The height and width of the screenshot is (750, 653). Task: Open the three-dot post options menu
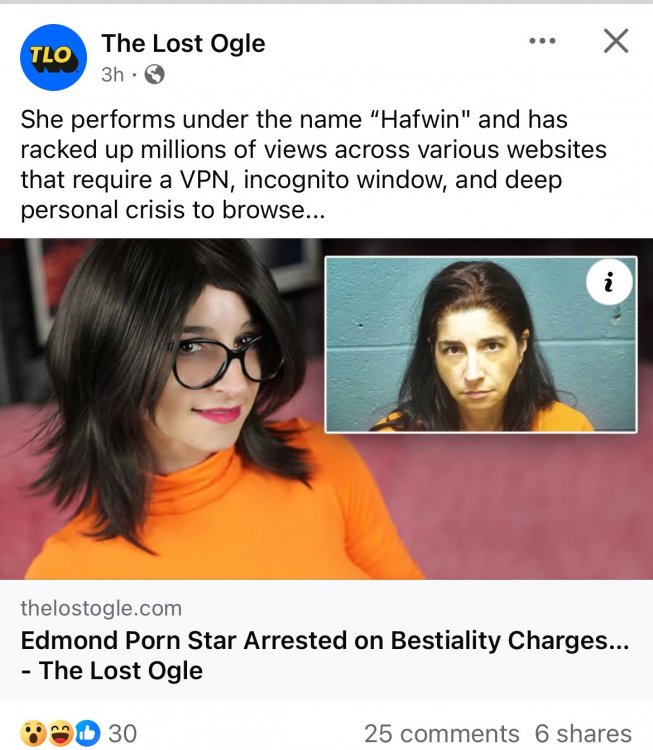click(542, 41)
